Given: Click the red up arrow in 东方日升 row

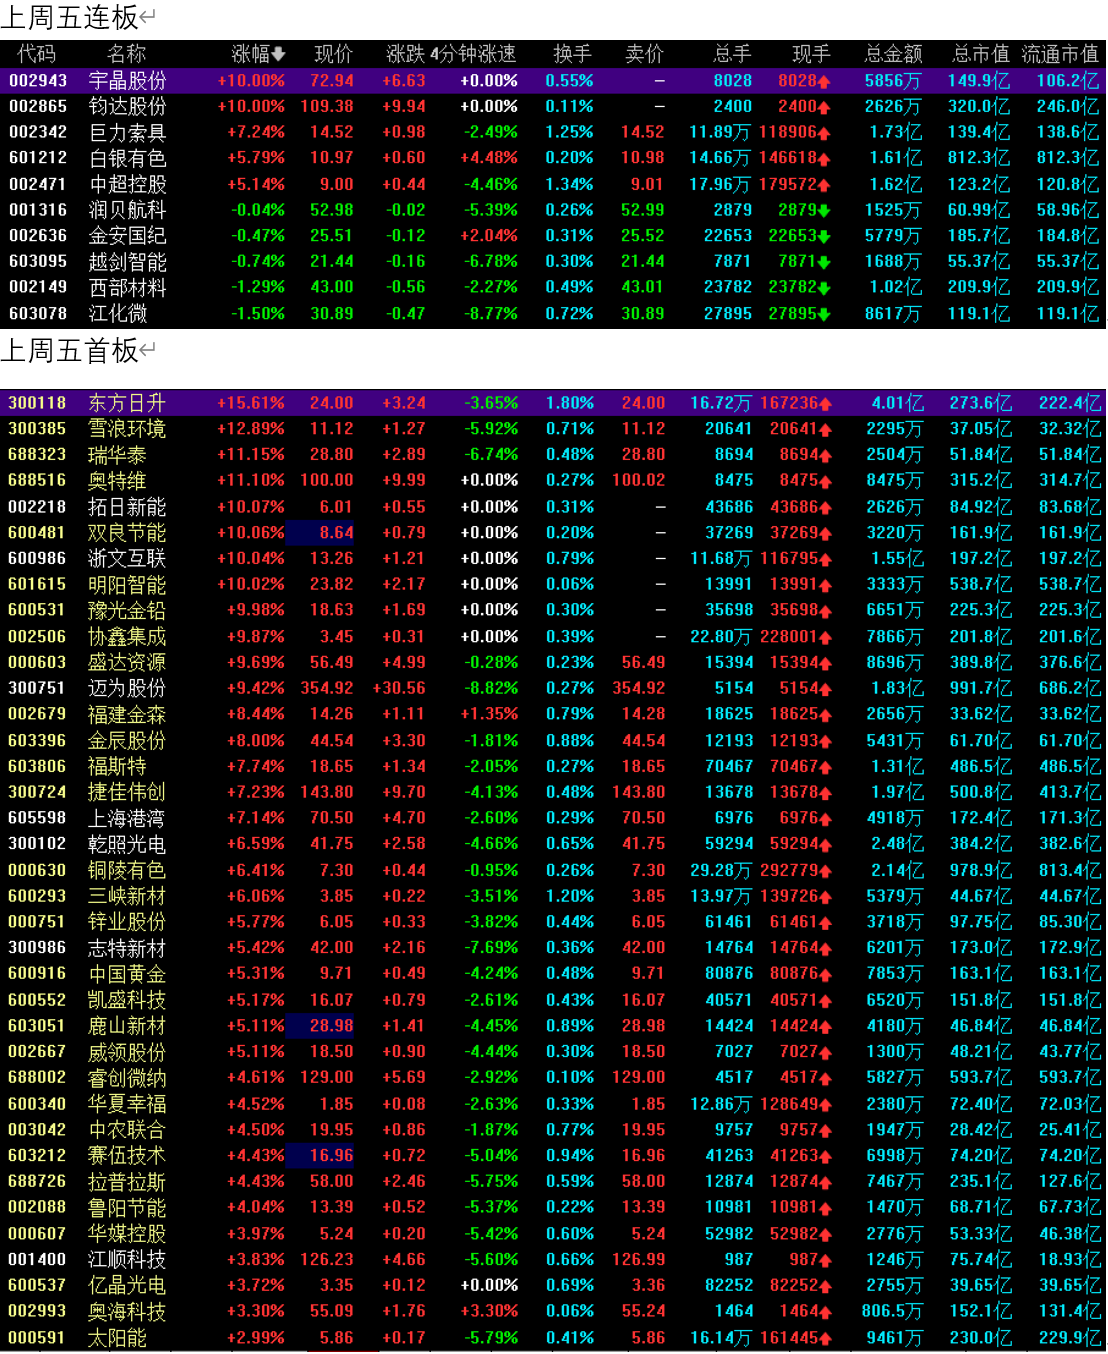Looking at the screenshot, I should click(825, 404).
